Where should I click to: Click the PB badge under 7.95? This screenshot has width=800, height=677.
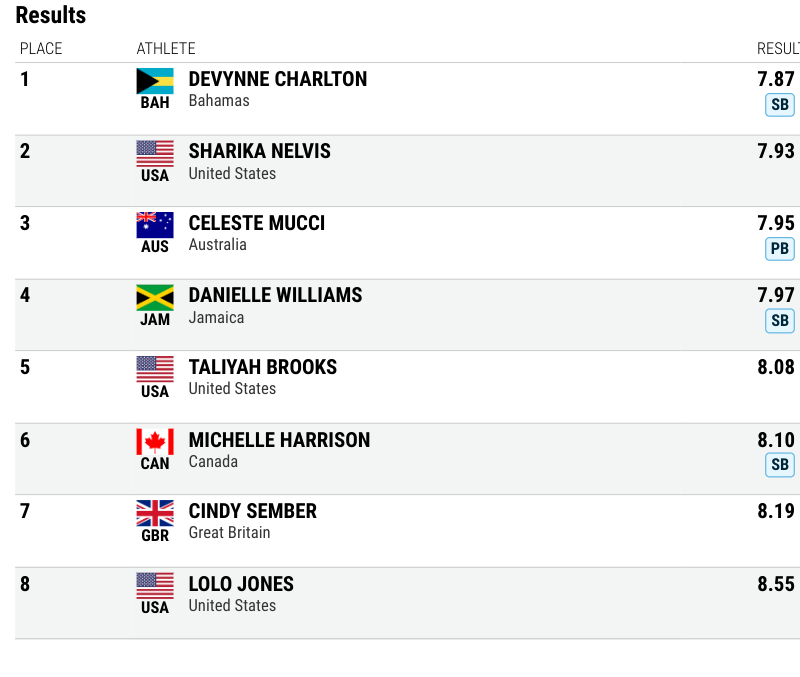780,249
